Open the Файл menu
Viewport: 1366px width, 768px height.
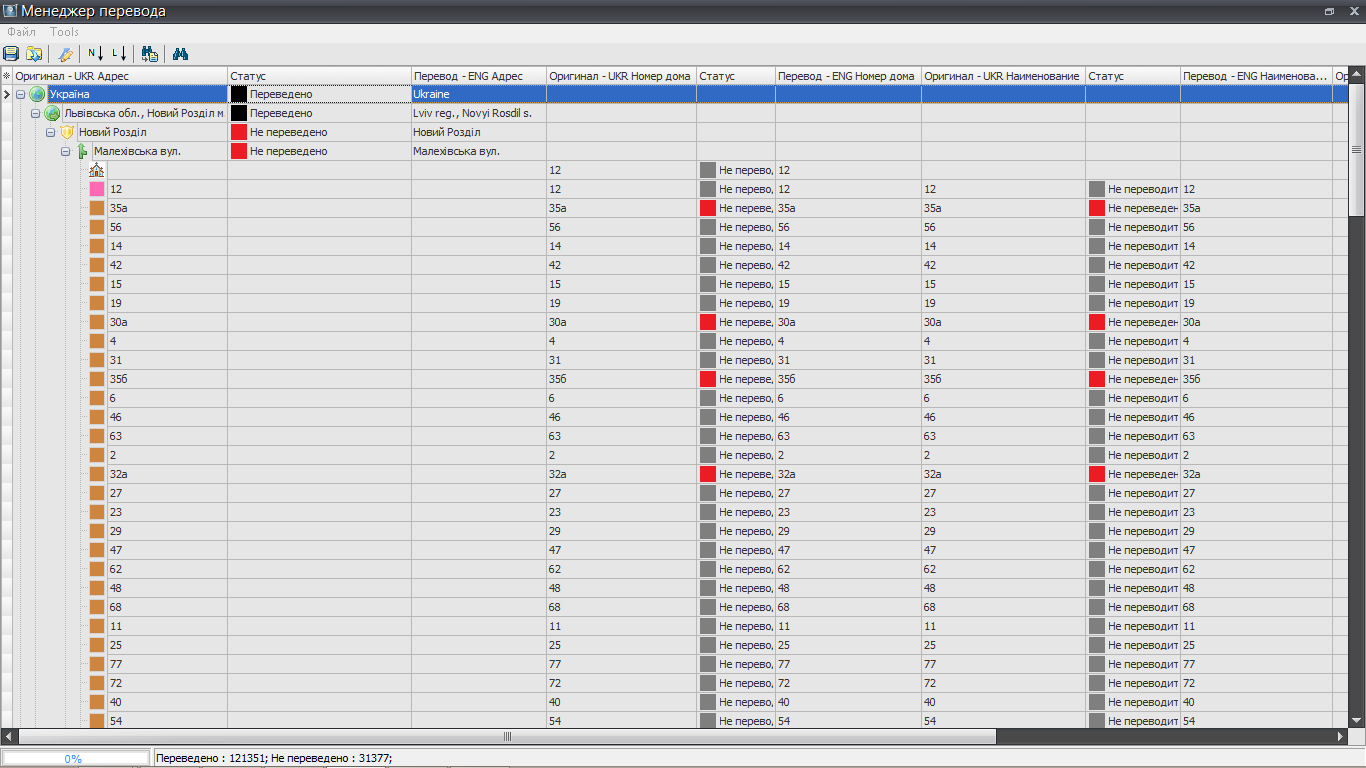[x=21, y=32]
